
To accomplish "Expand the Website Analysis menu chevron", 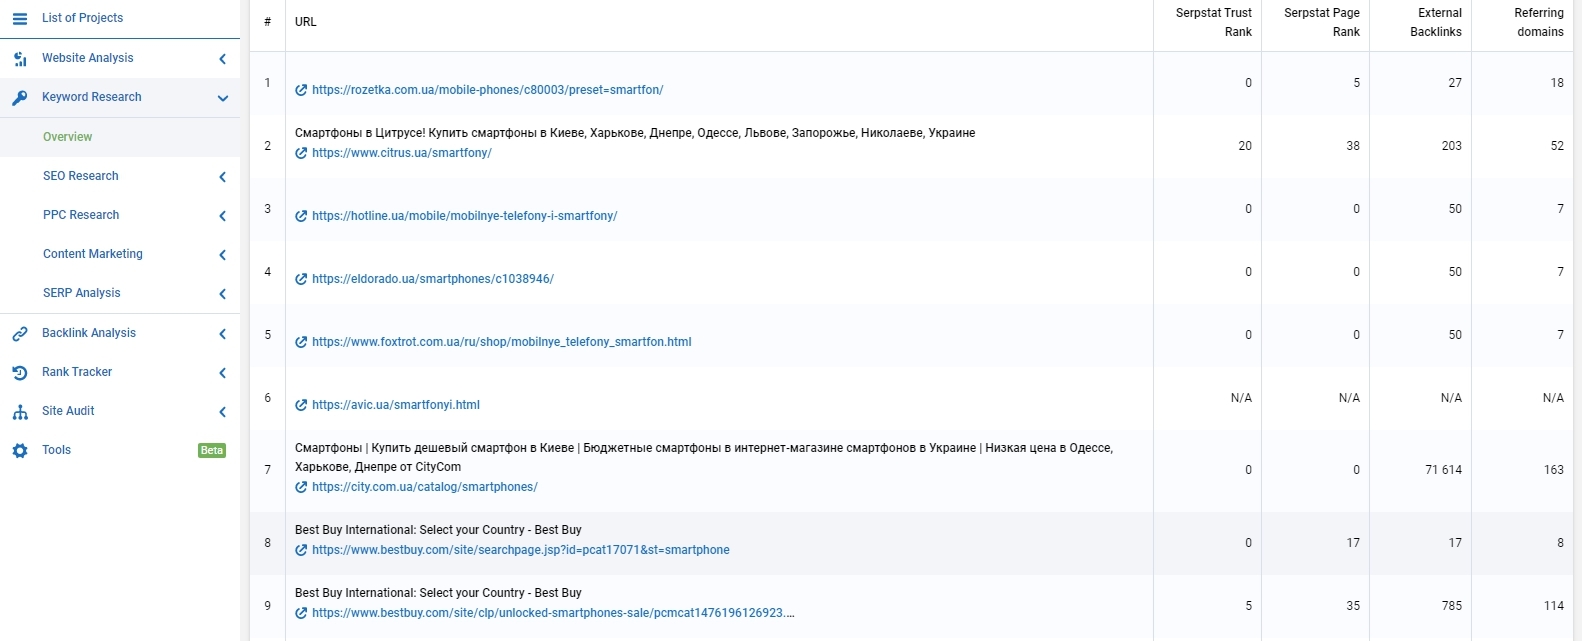I will [x=223, y=59].
